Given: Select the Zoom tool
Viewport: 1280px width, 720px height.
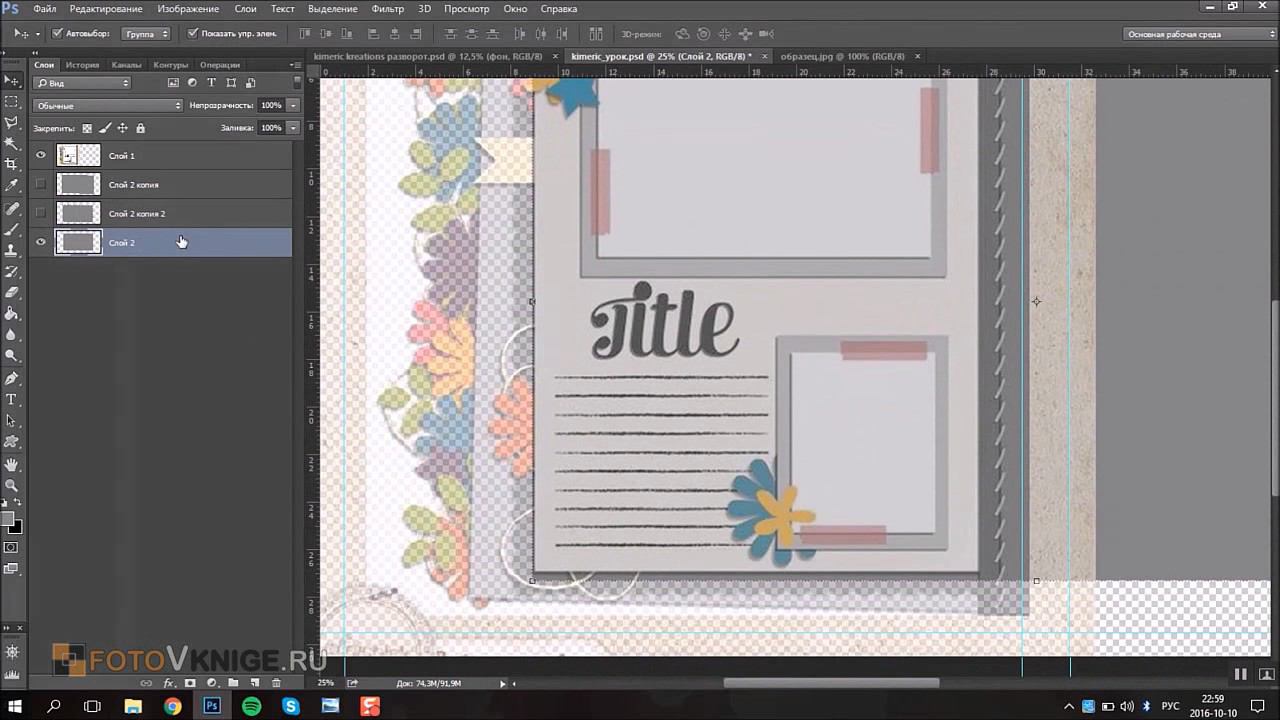Looking at the screenshot, I should click(12, 486).
